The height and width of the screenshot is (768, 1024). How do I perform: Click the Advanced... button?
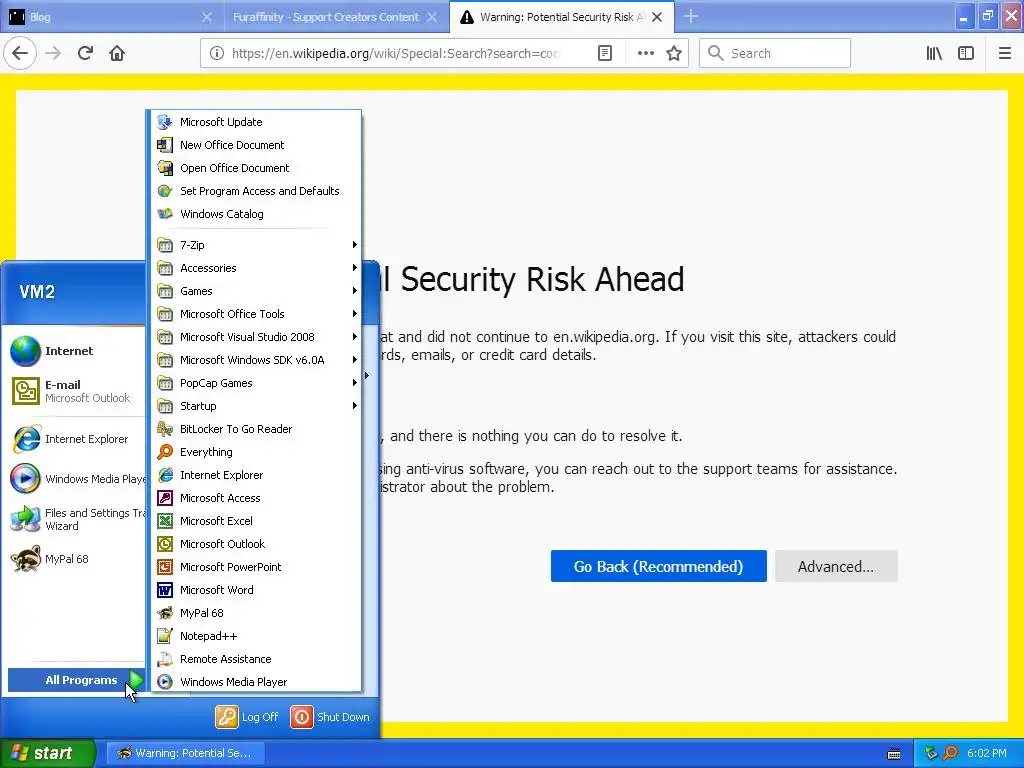[836, 566]
